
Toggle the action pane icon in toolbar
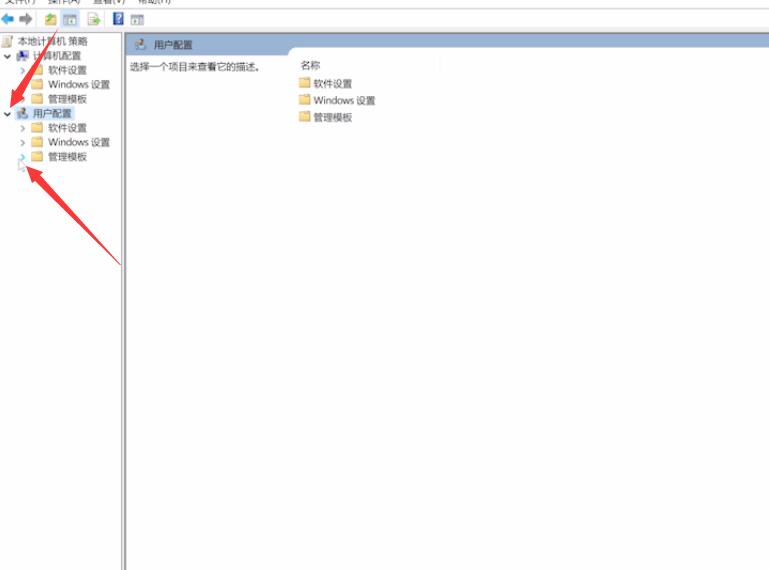click(137, 20)
